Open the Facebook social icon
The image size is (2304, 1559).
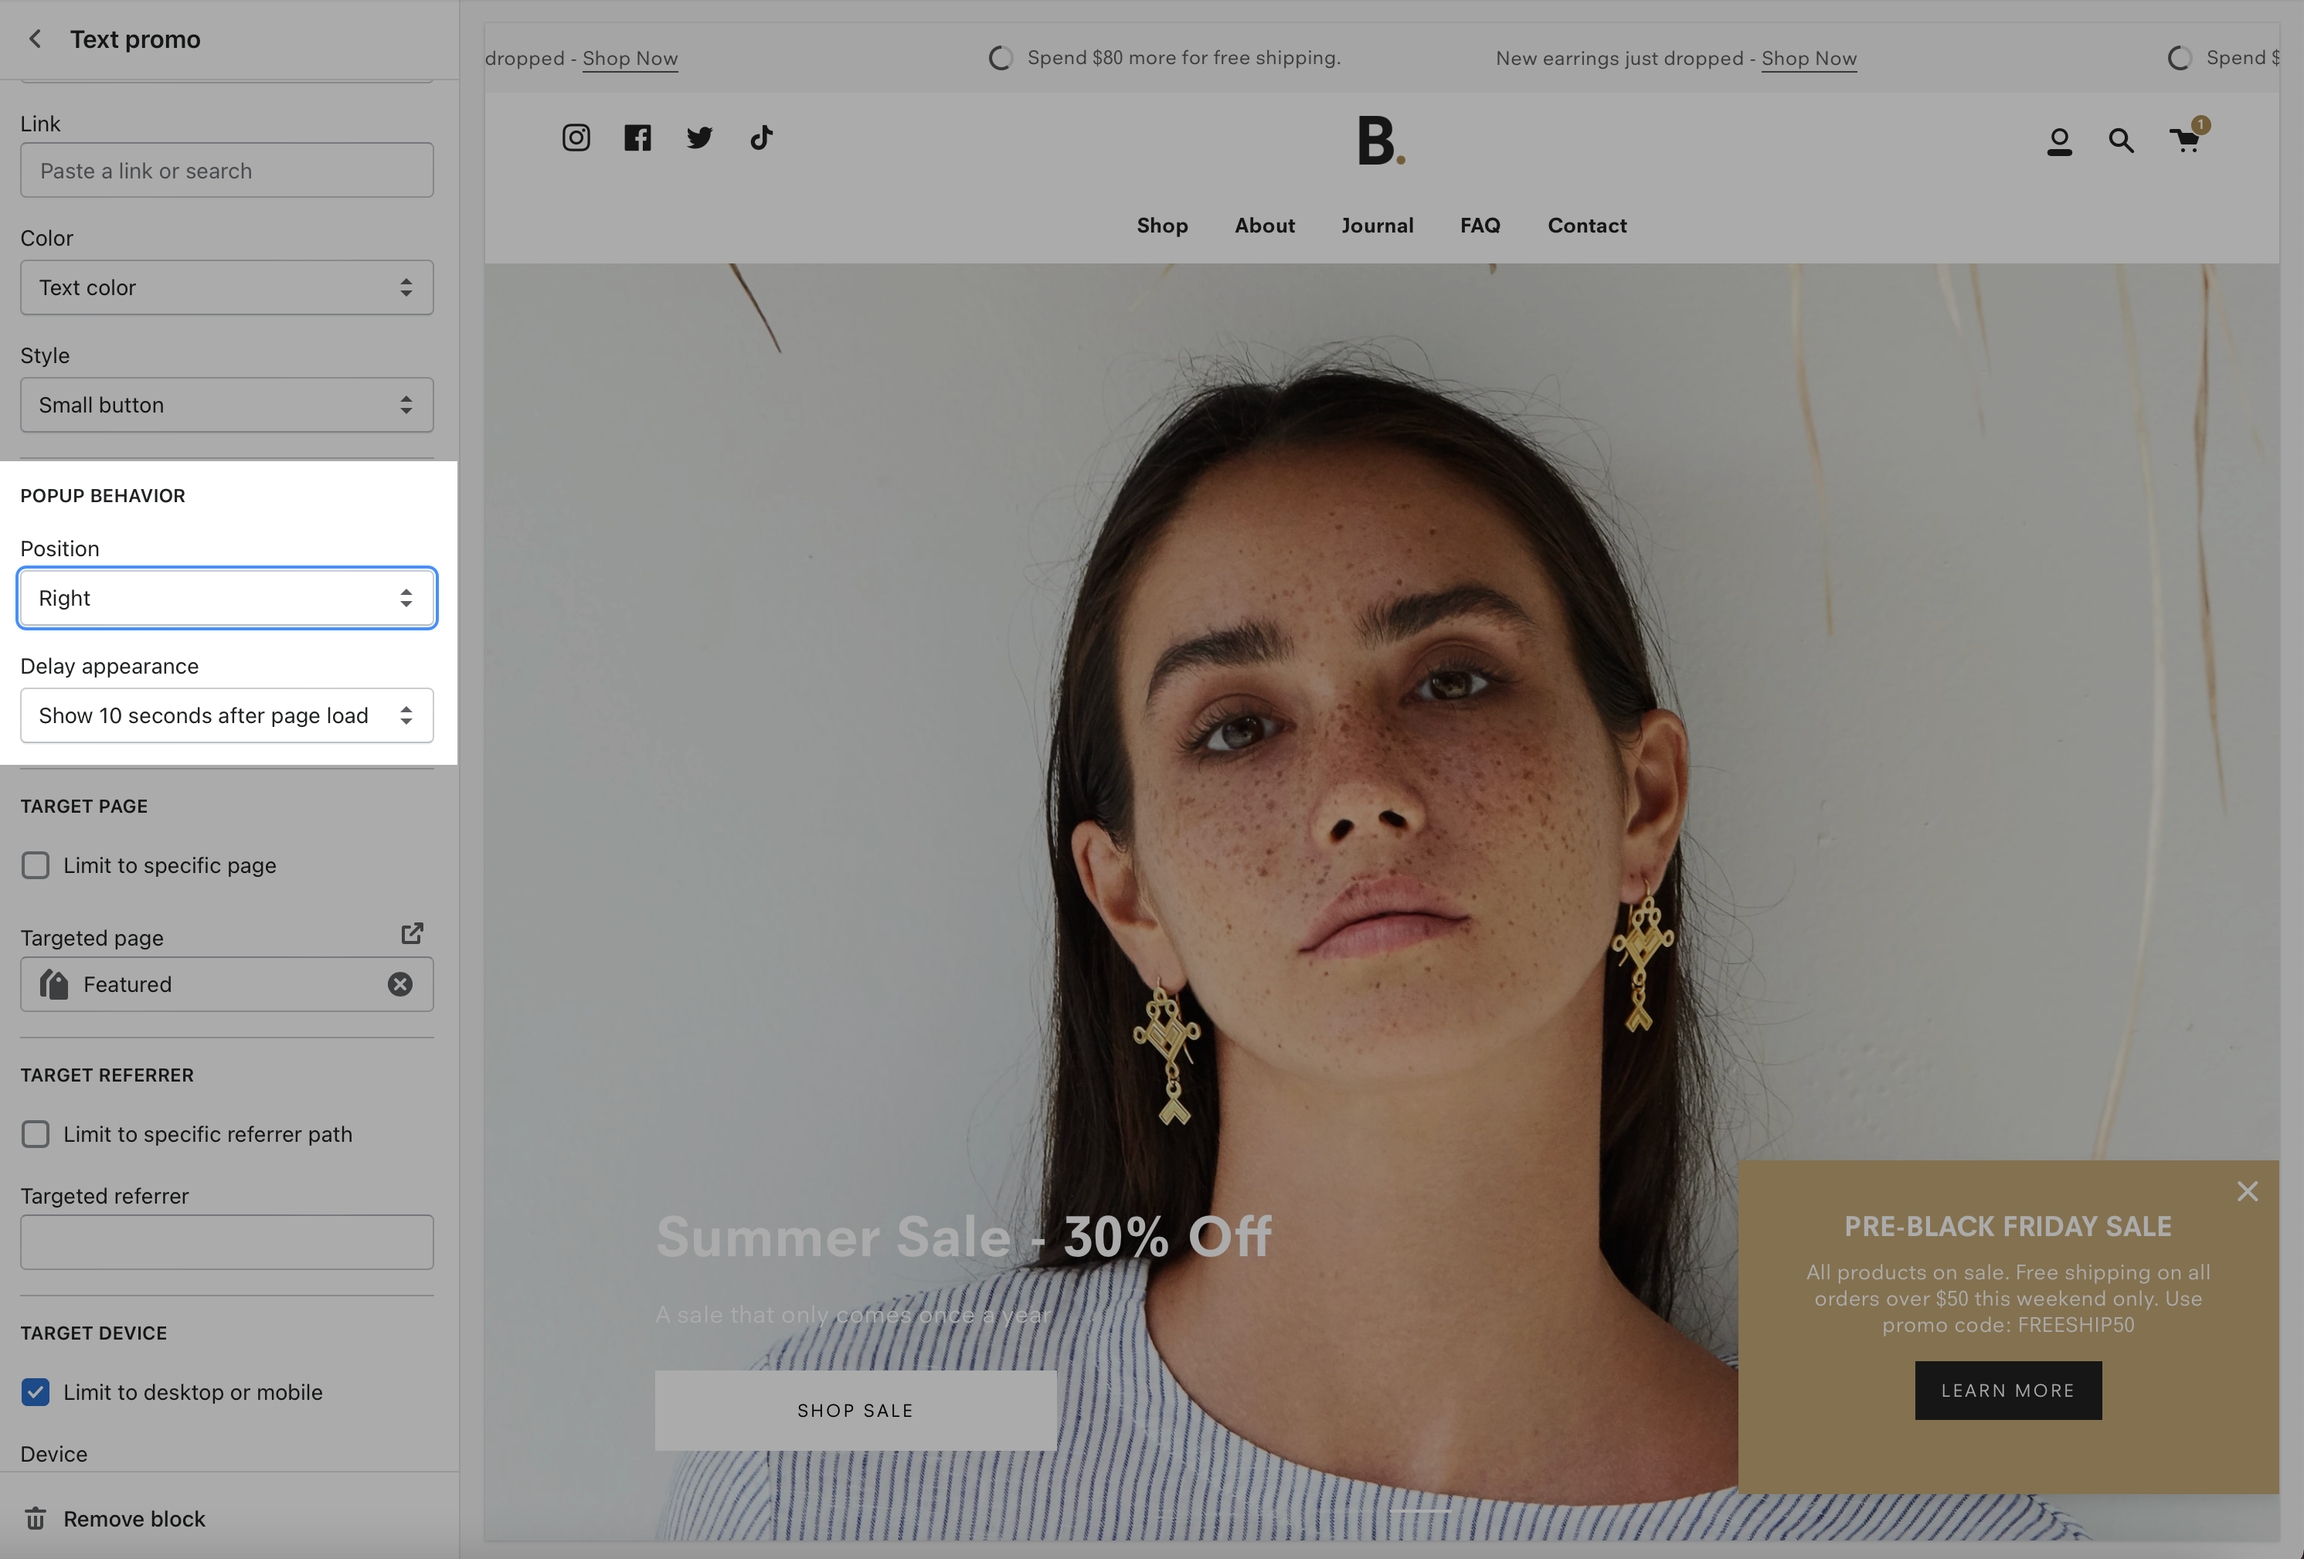coord(637,138)
